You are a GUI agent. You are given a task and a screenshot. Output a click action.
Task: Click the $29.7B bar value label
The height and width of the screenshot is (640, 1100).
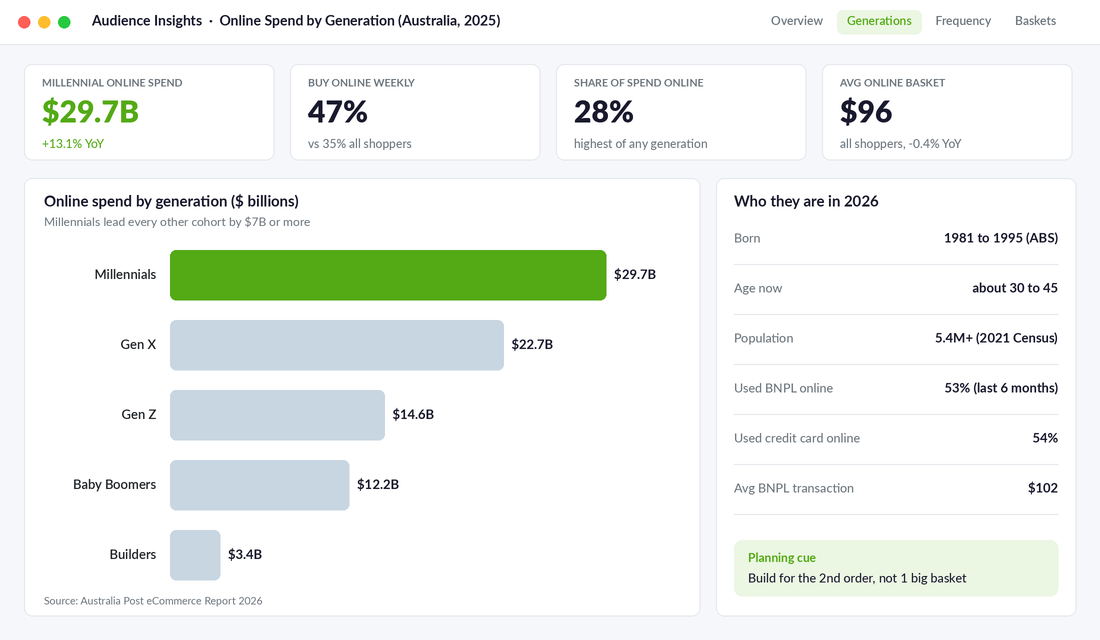[635, 274]
